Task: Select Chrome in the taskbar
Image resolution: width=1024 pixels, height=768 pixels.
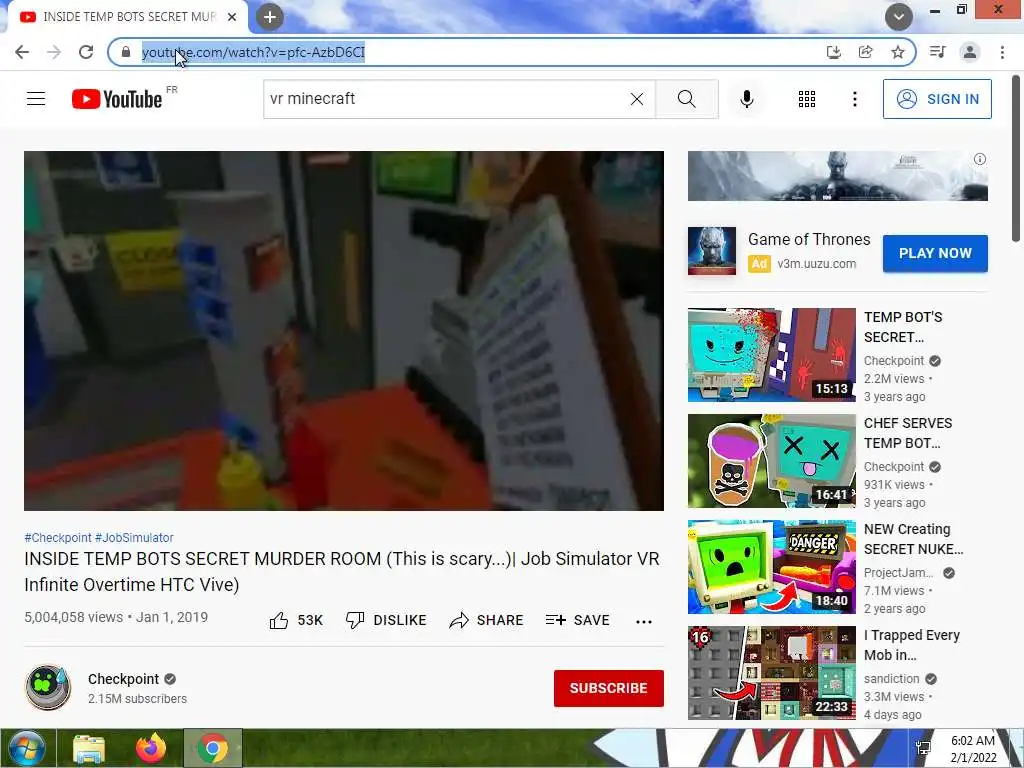Action: click(x=213, y=748)
